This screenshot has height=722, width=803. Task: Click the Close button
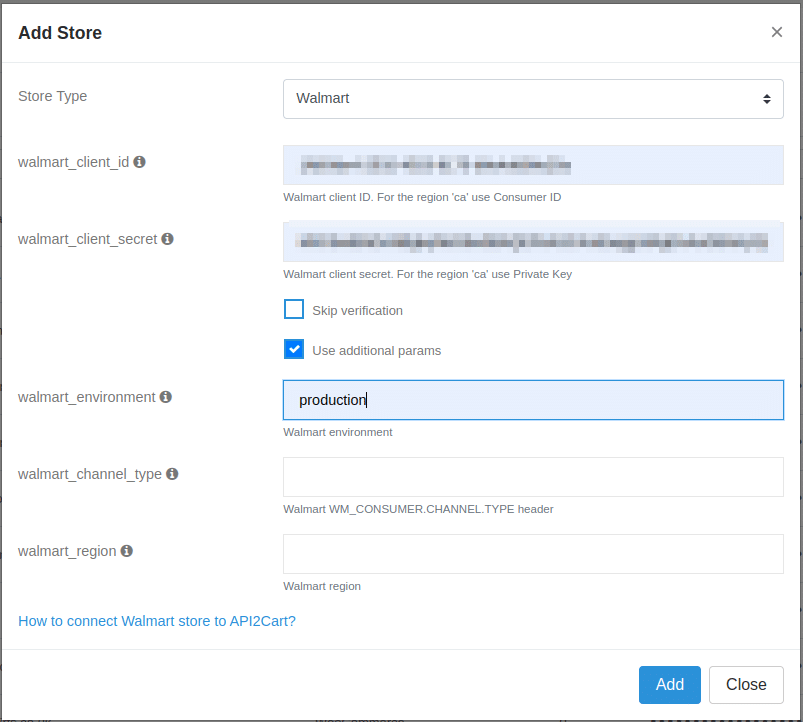pos(746,684)
